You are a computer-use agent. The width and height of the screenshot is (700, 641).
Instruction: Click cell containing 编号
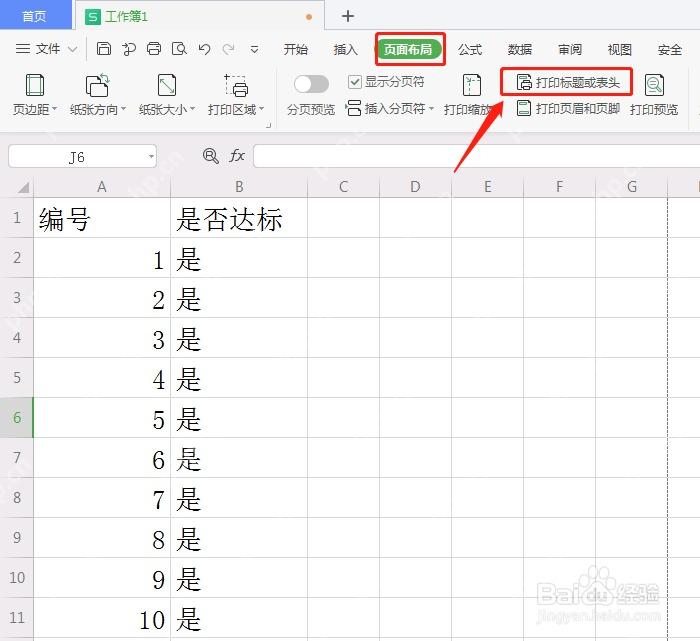click(x=102, y=218)
